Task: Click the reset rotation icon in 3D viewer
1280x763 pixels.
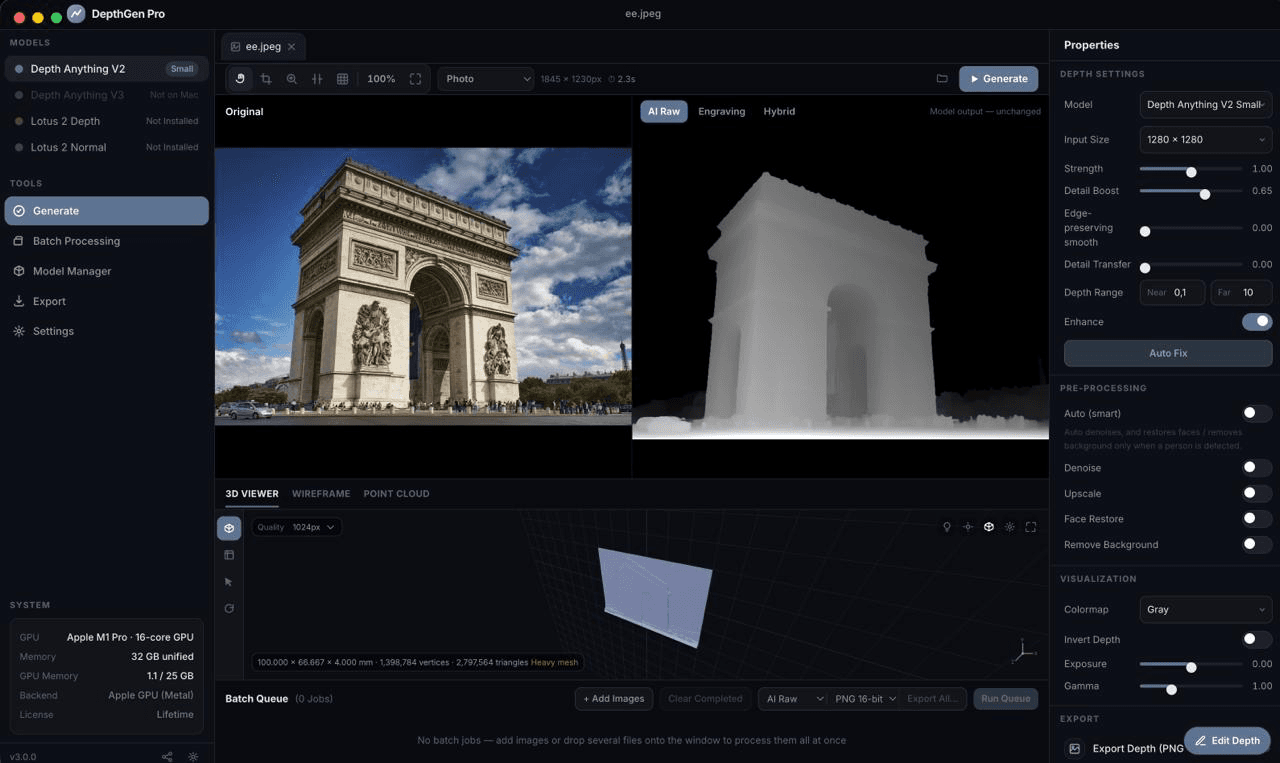Action: (229, 608)
